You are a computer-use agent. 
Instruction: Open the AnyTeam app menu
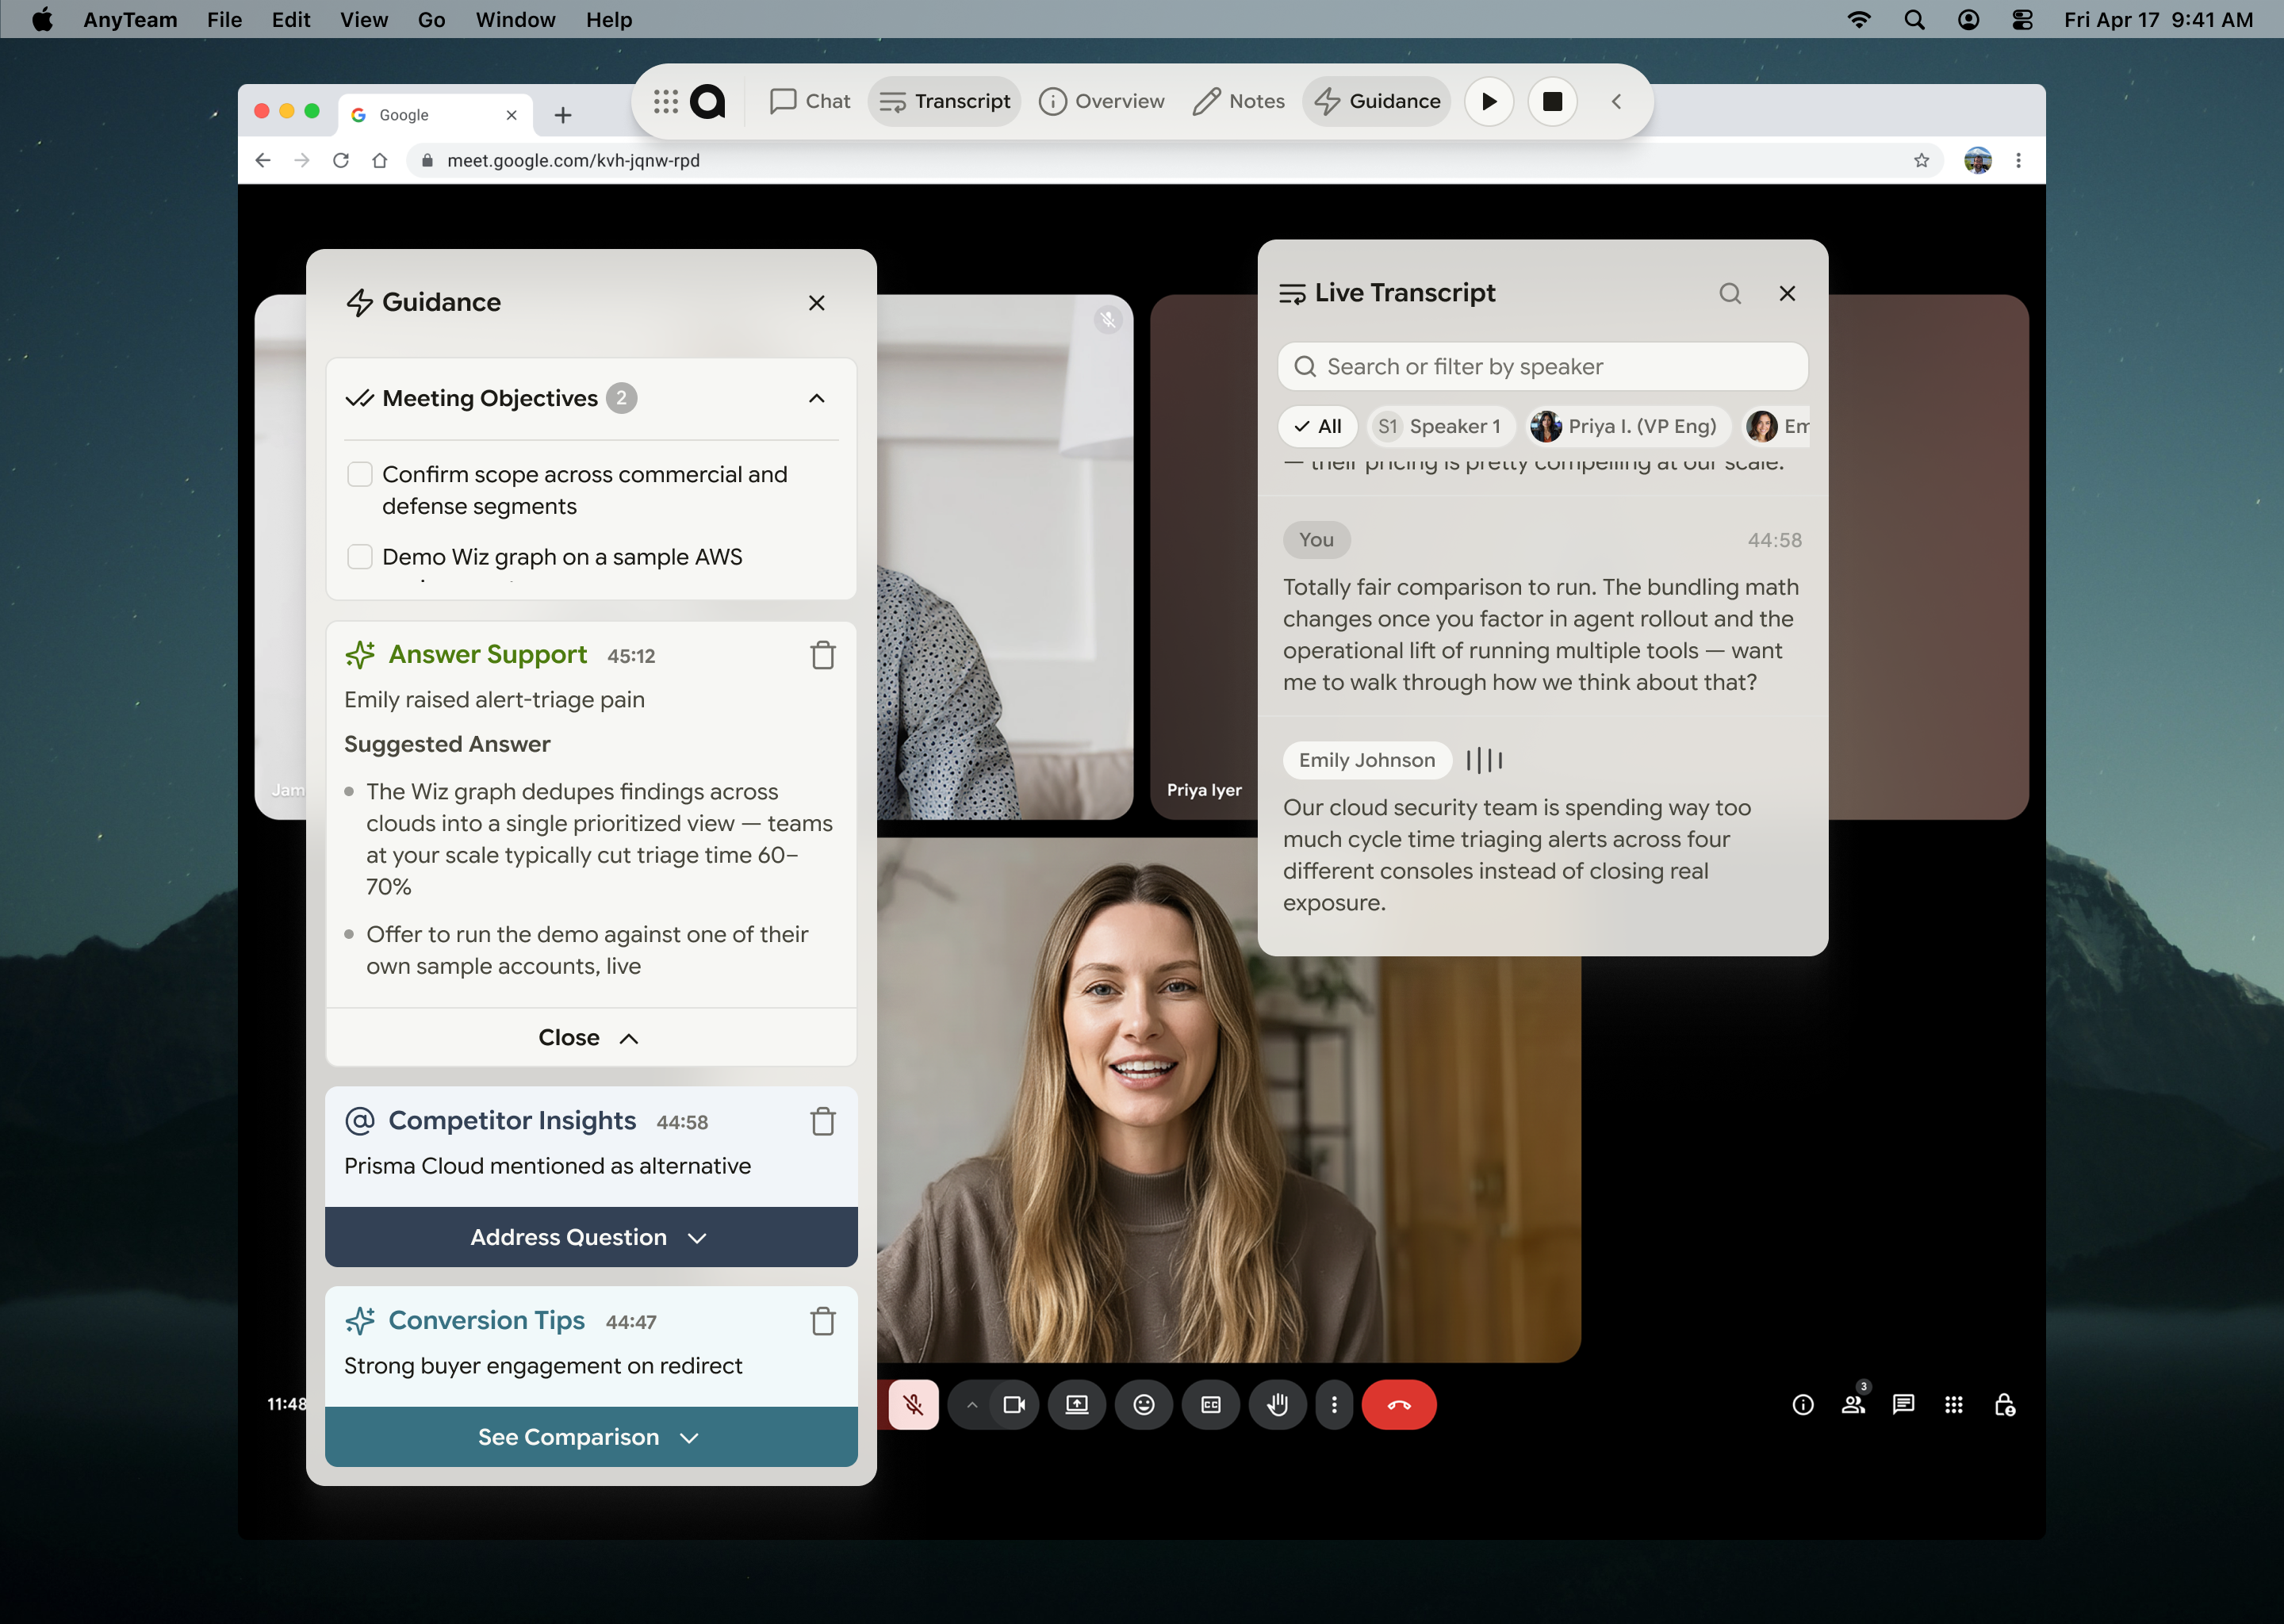[130, 19]
